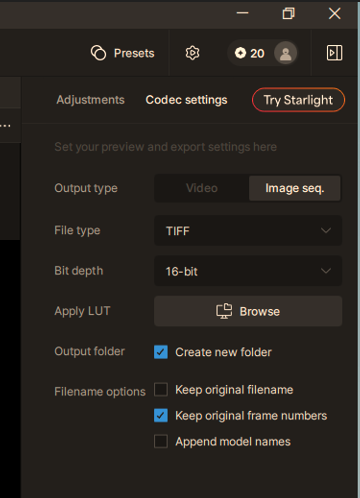This screenshot has width=360, height=498.
Task: Click the Browse monitor-folder icon
Action: pos(224,311)
